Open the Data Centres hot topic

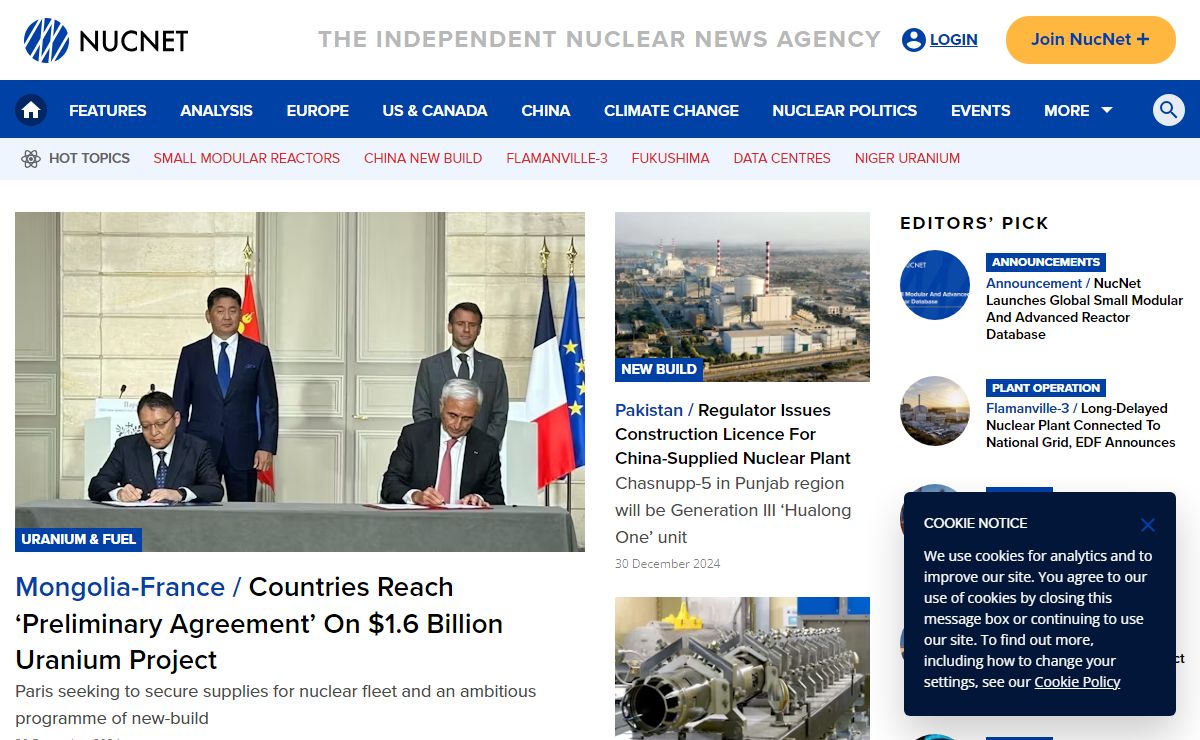[x=782, y=158]
